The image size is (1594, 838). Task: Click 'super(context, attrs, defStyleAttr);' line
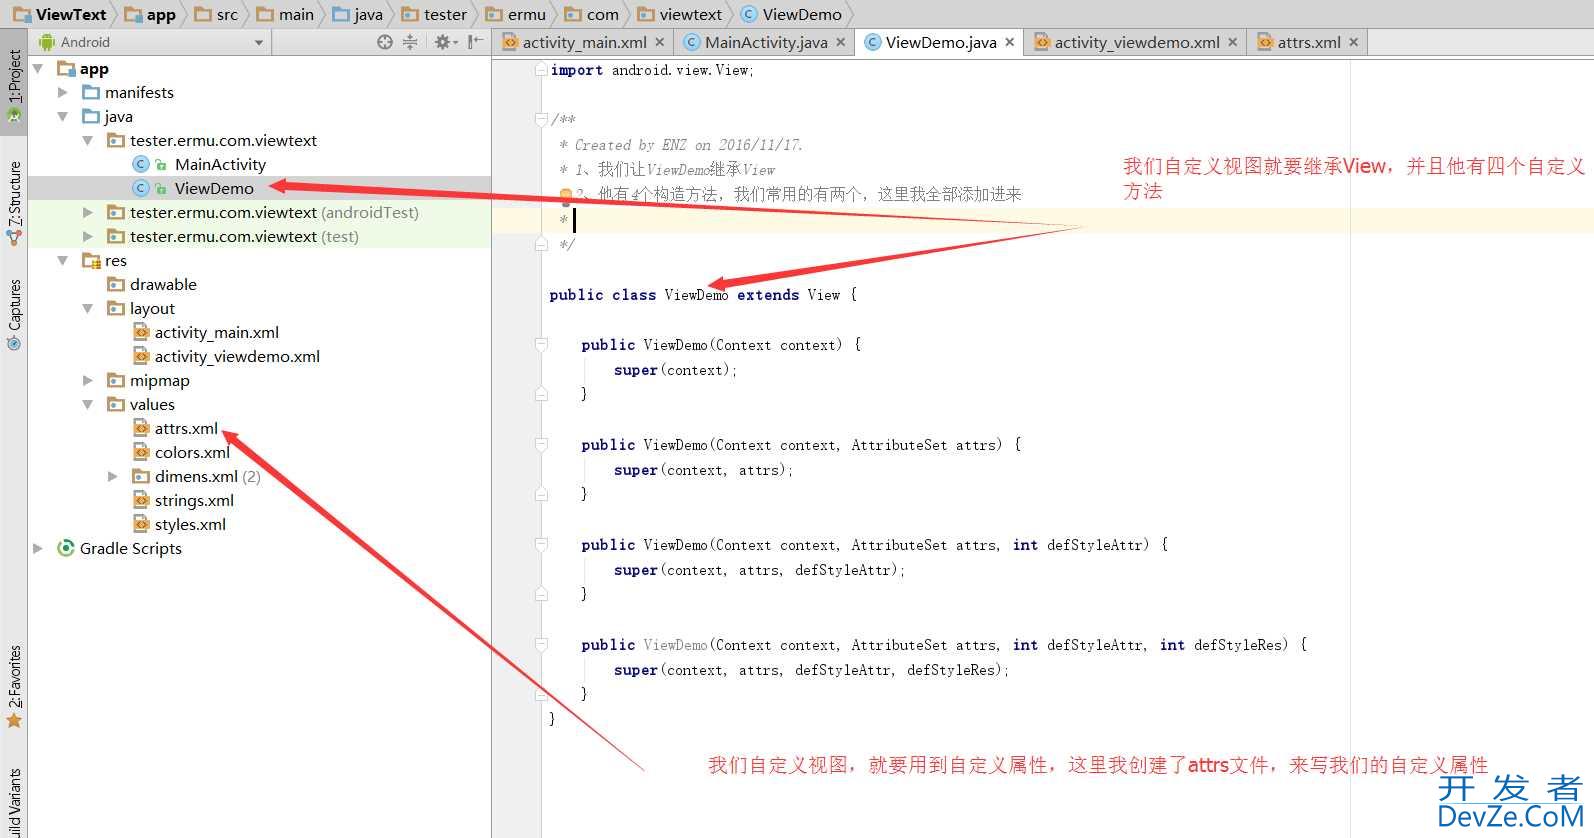[x=759, y=570]
